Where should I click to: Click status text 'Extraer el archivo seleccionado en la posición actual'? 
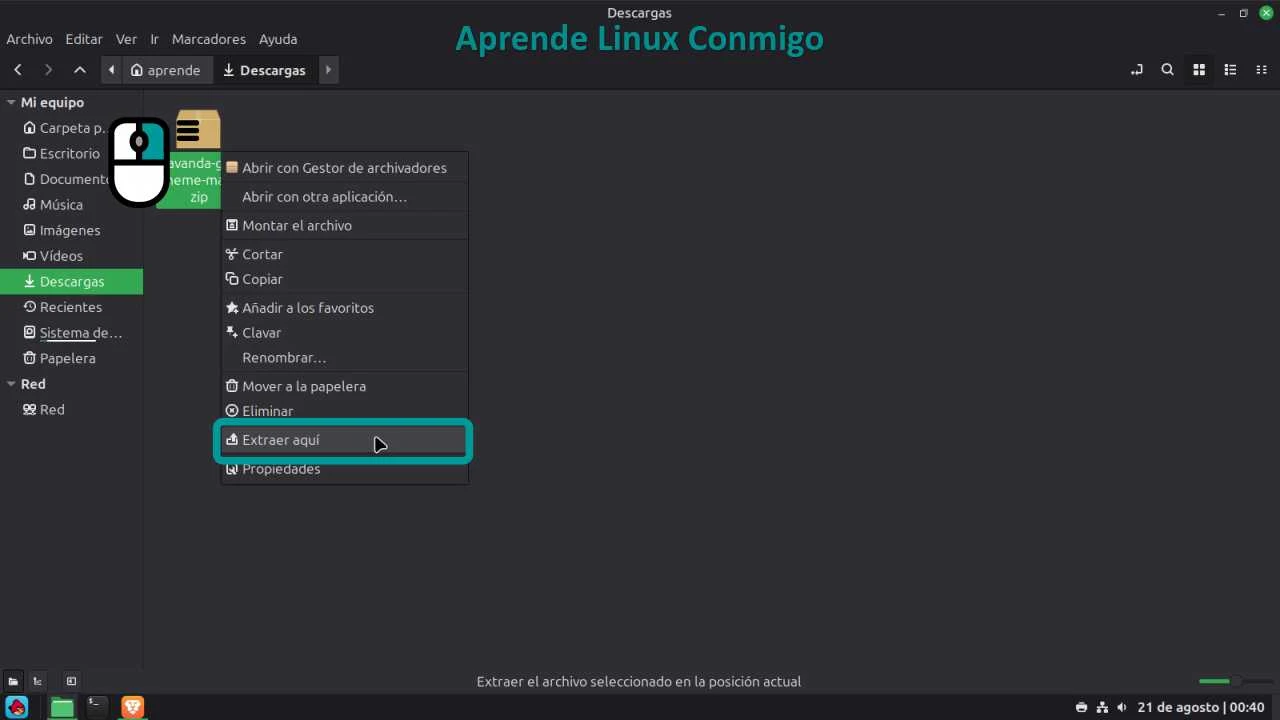639,682
